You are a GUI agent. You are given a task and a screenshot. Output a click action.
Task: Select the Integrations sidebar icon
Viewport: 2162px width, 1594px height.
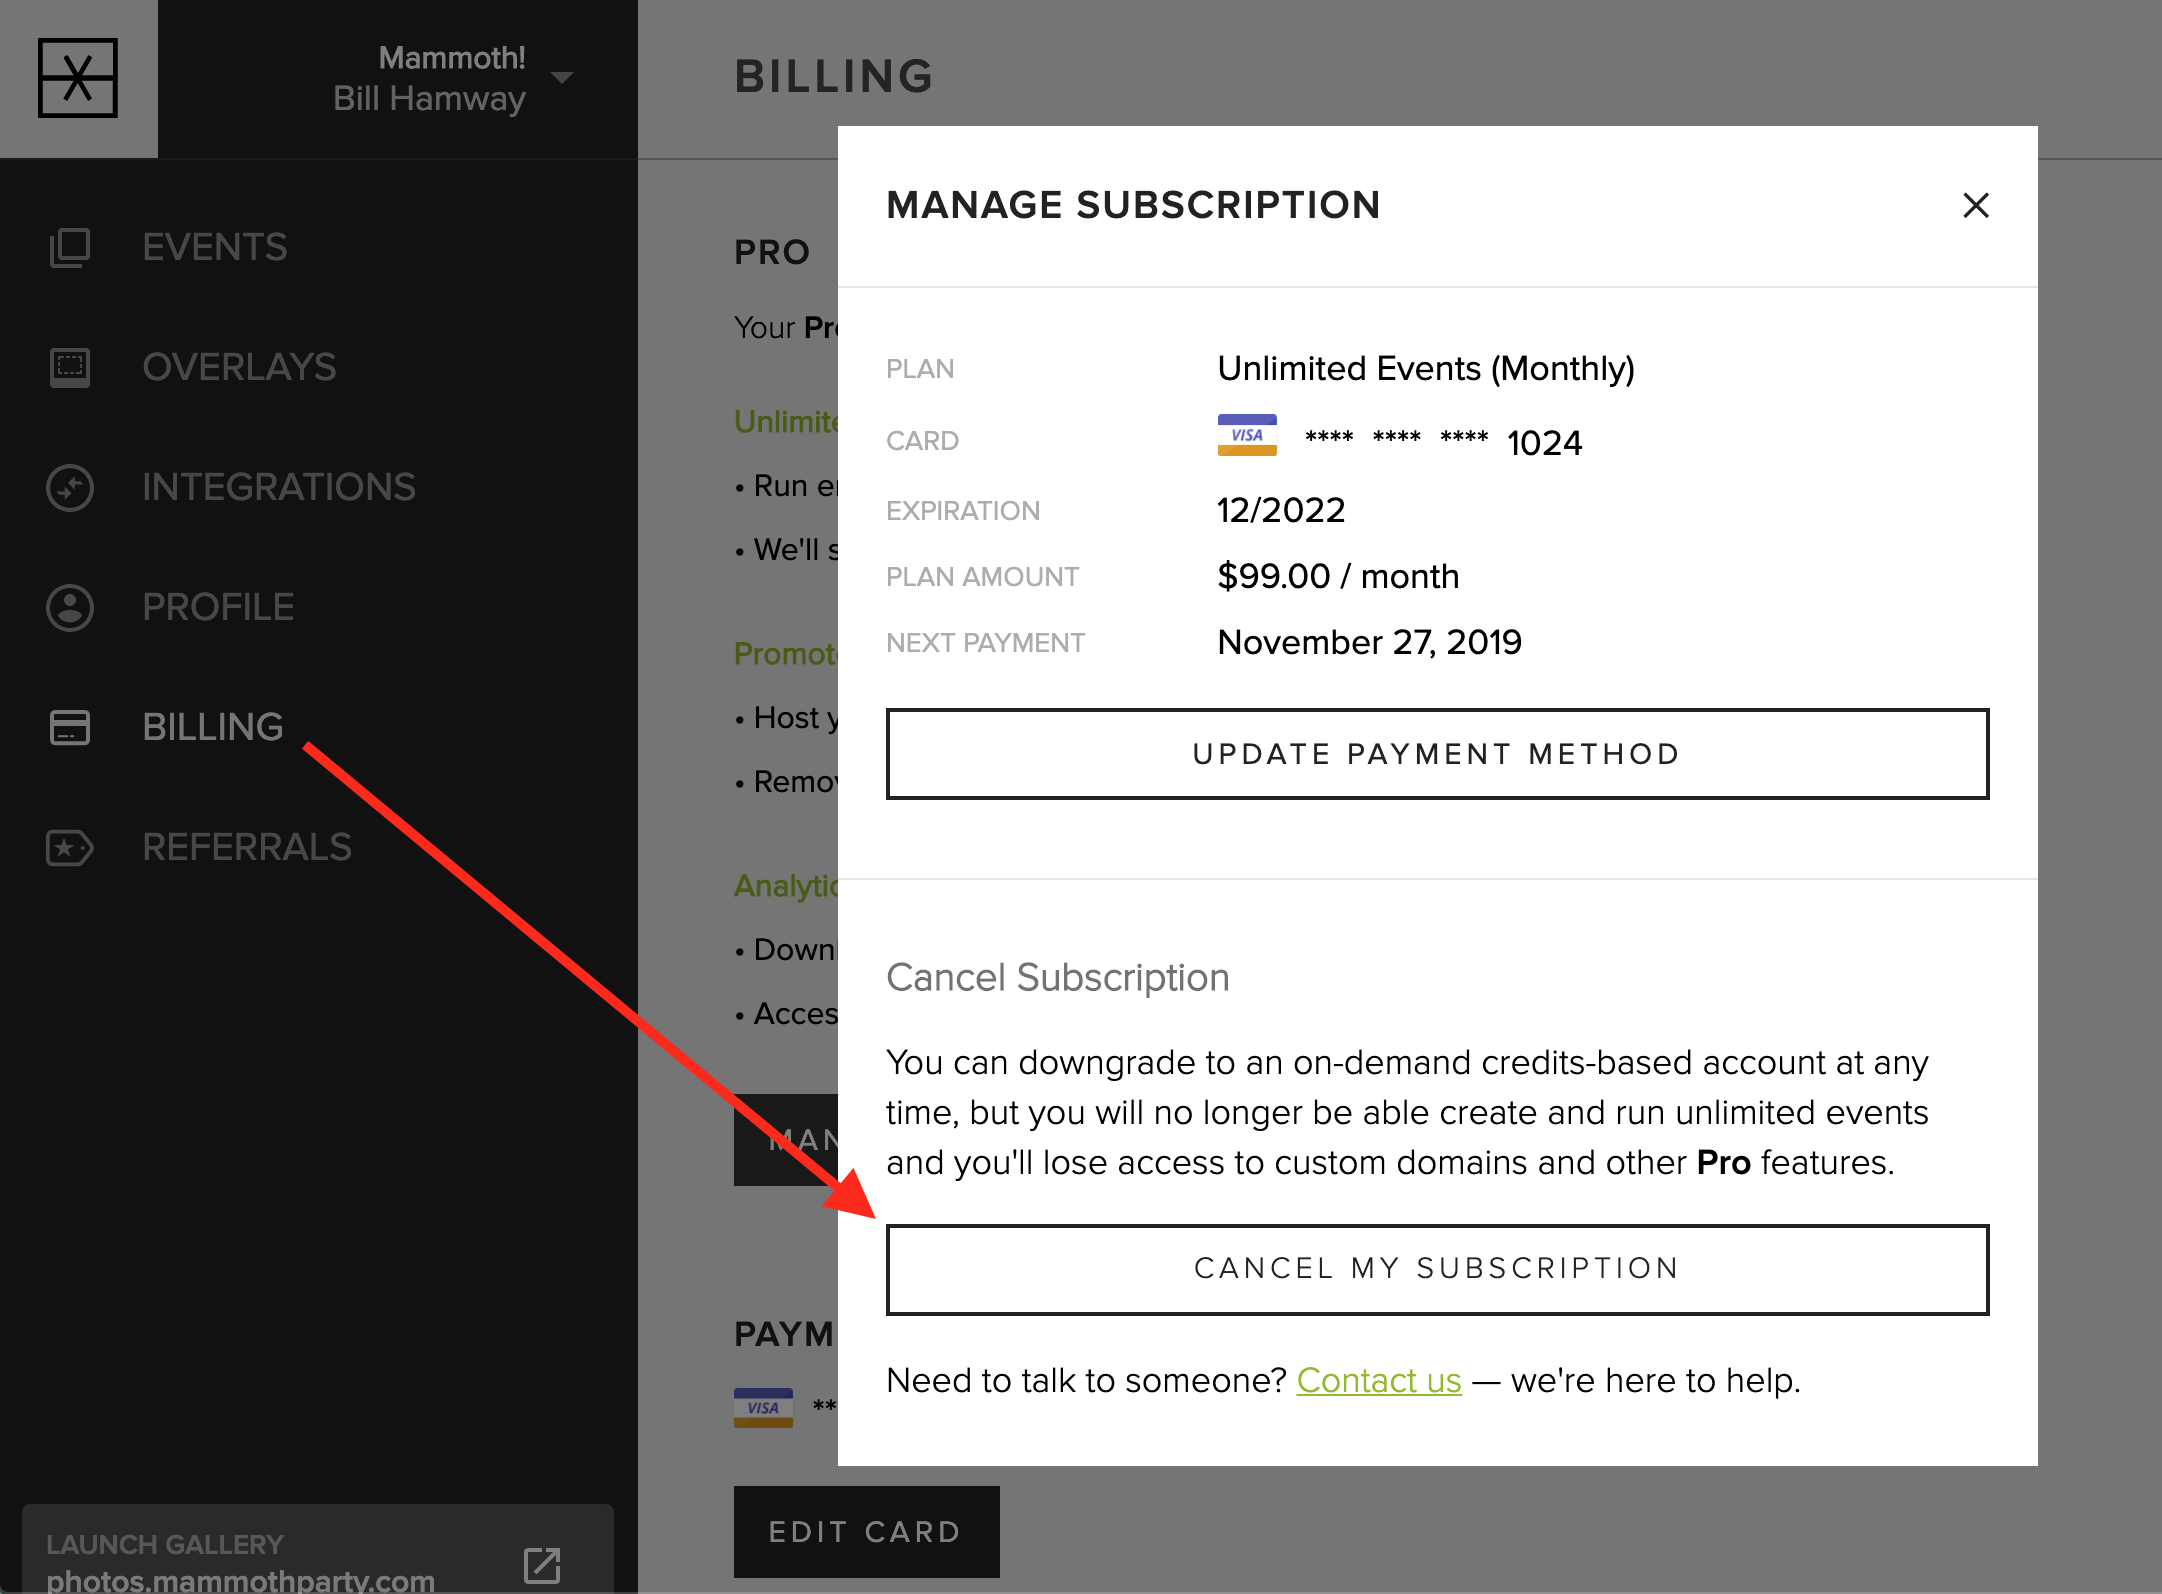pyautogui.click(x=70, y=487)
